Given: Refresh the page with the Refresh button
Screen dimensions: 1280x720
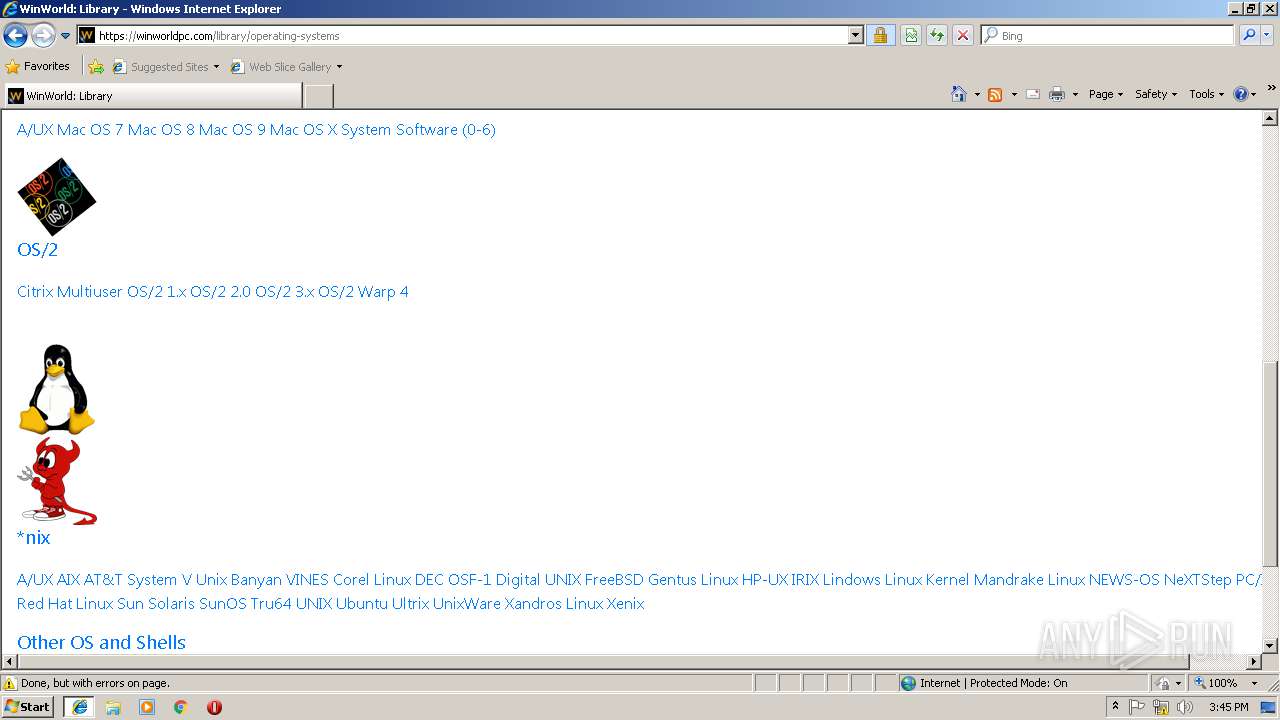Looking at the screenshot, I should 937,35.
